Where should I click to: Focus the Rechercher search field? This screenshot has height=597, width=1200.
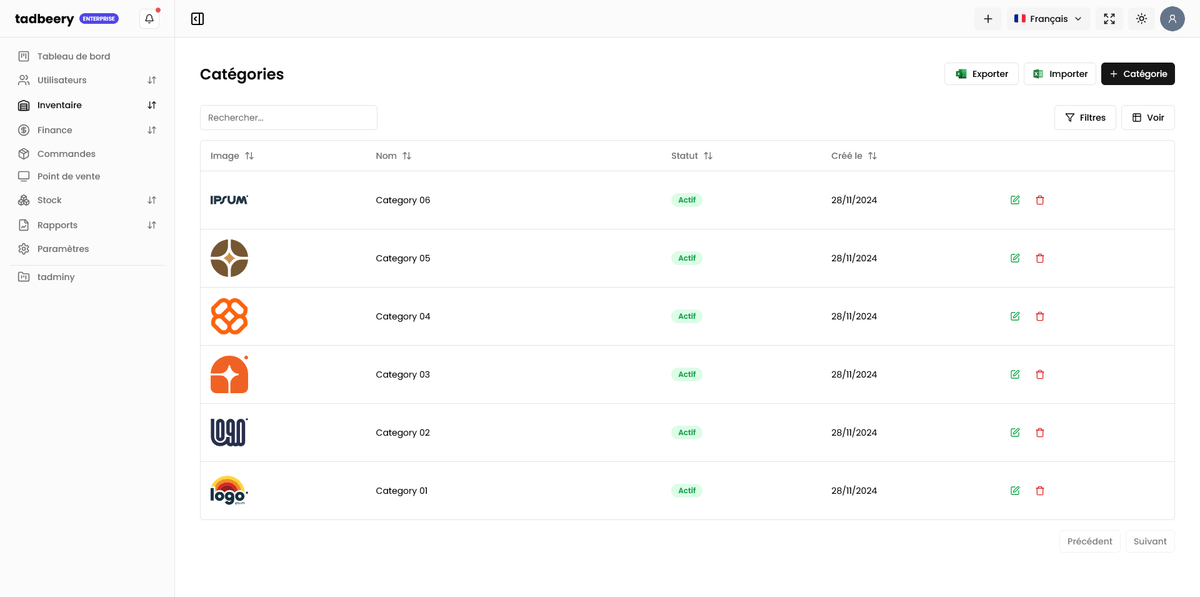[x=288, y=118]
